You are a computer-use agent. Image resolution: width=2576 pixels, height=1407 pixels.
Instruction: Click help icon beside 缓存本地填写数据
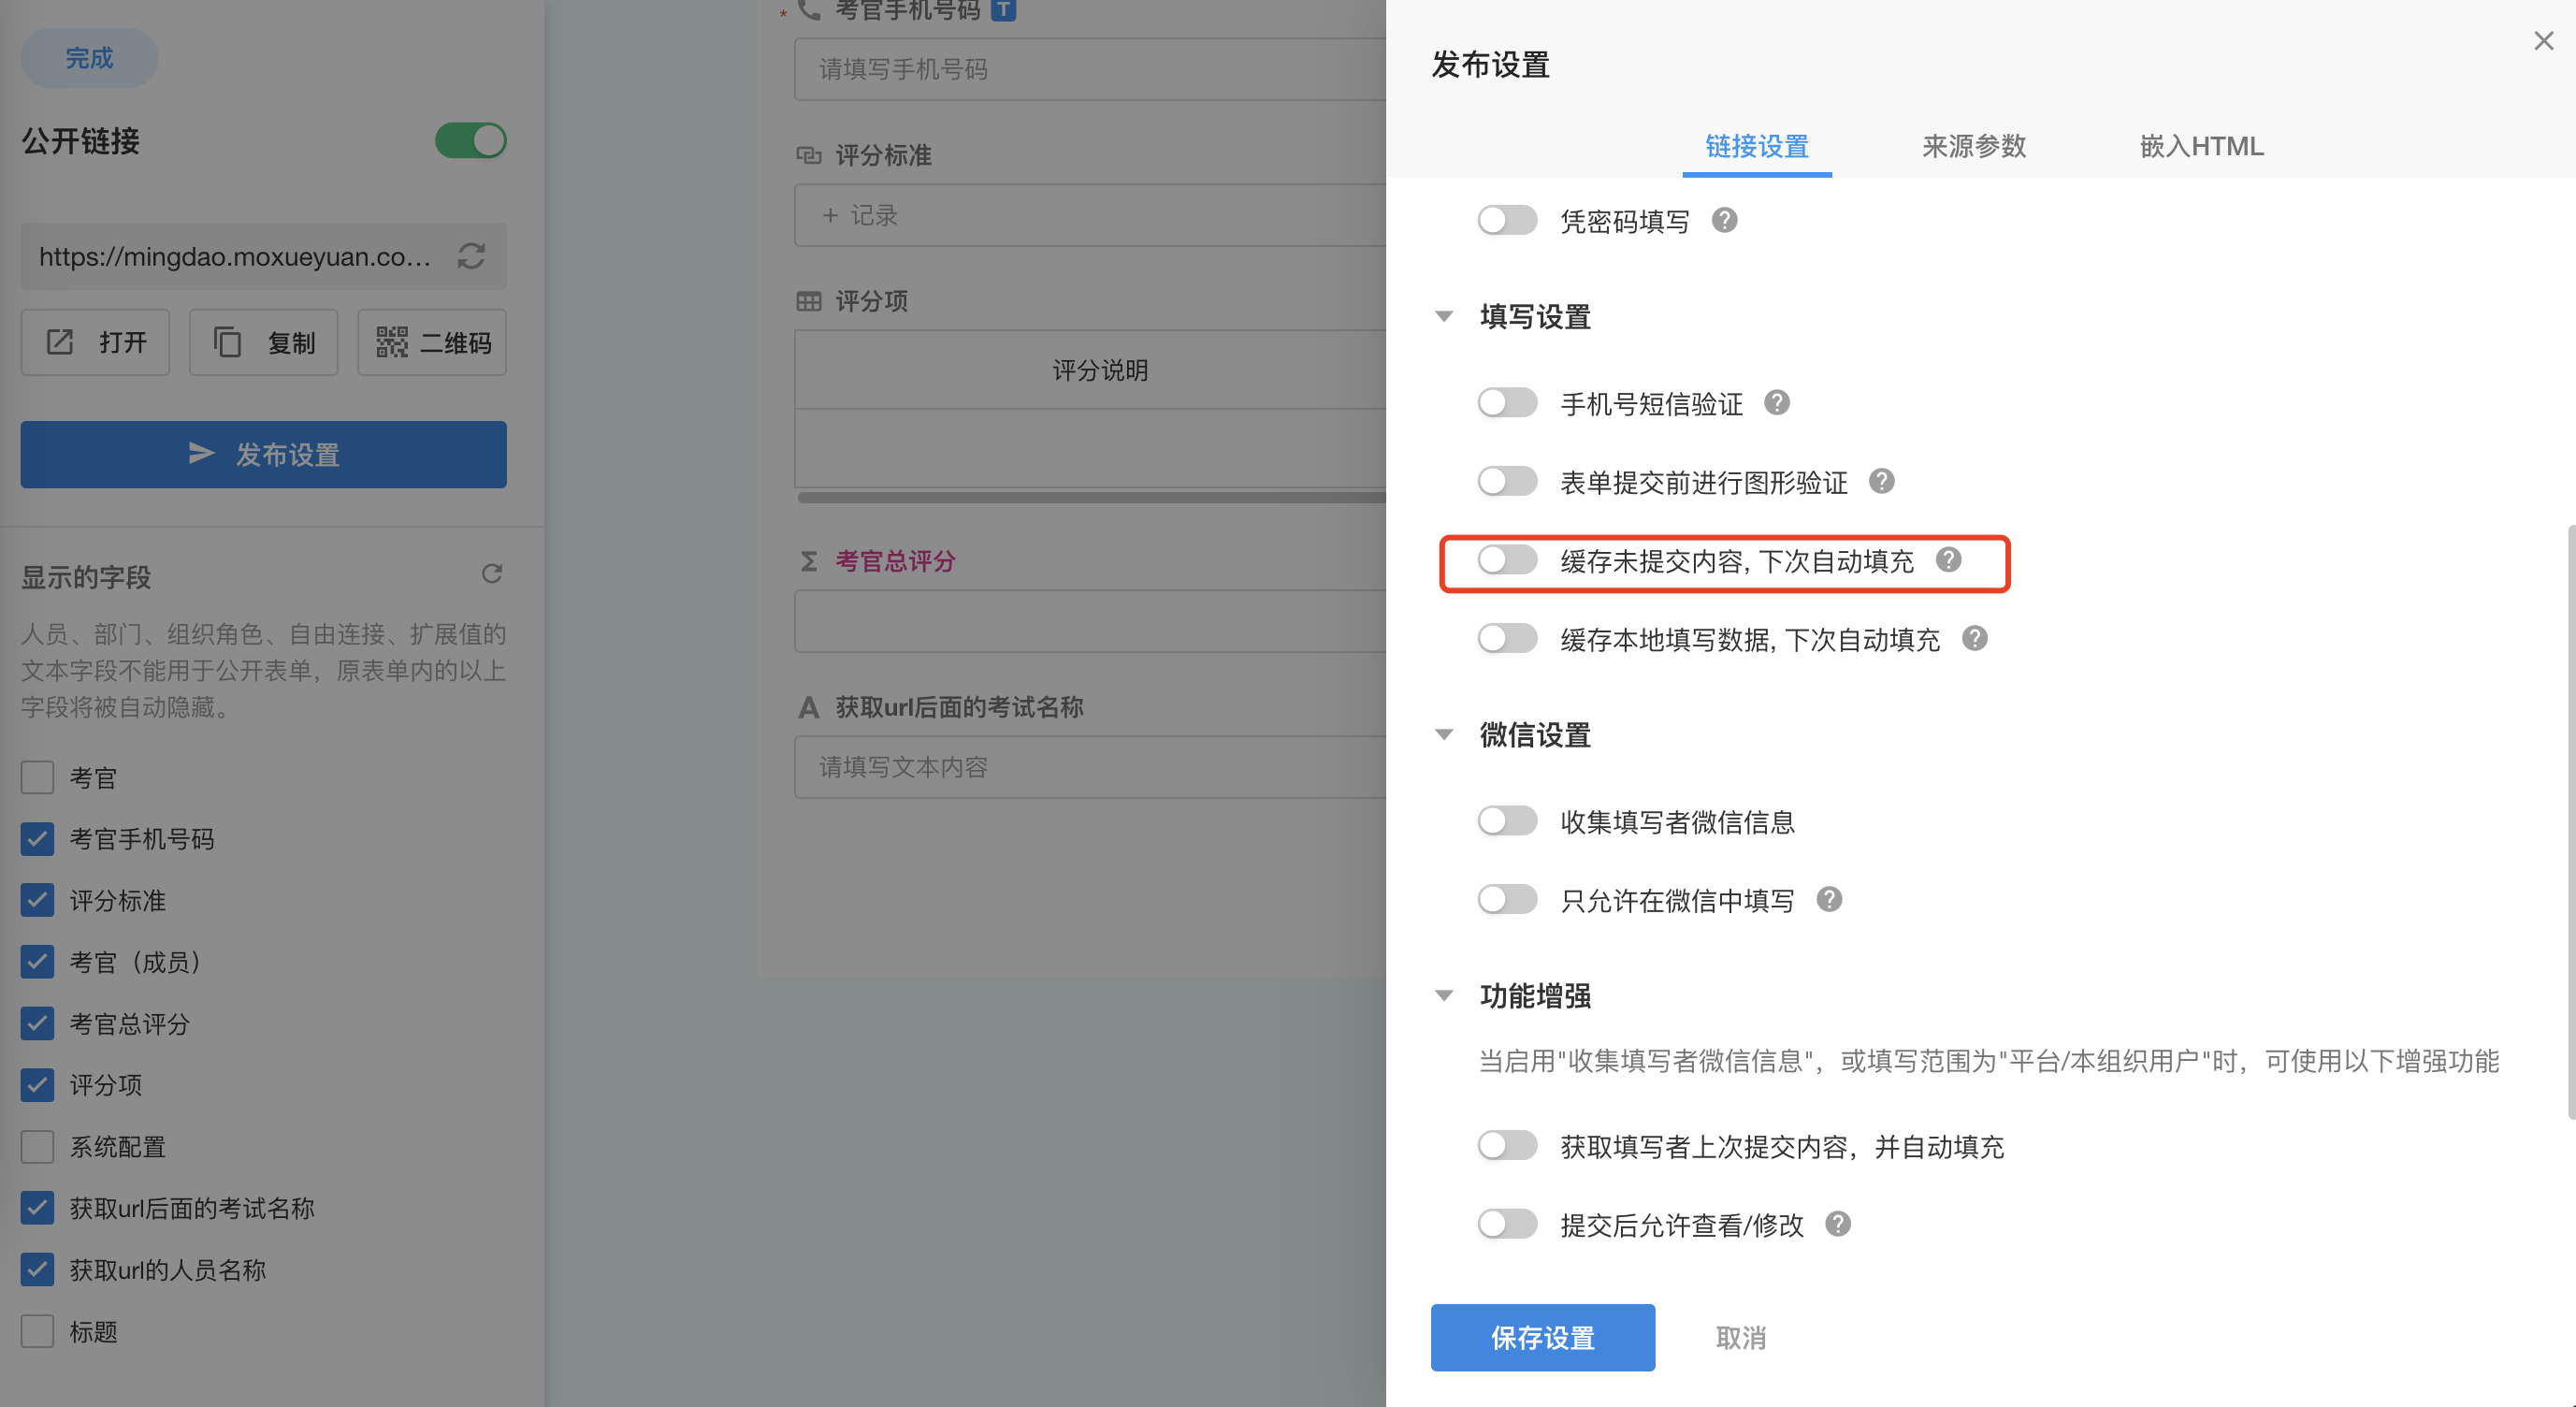click(x=1974, y=639)
